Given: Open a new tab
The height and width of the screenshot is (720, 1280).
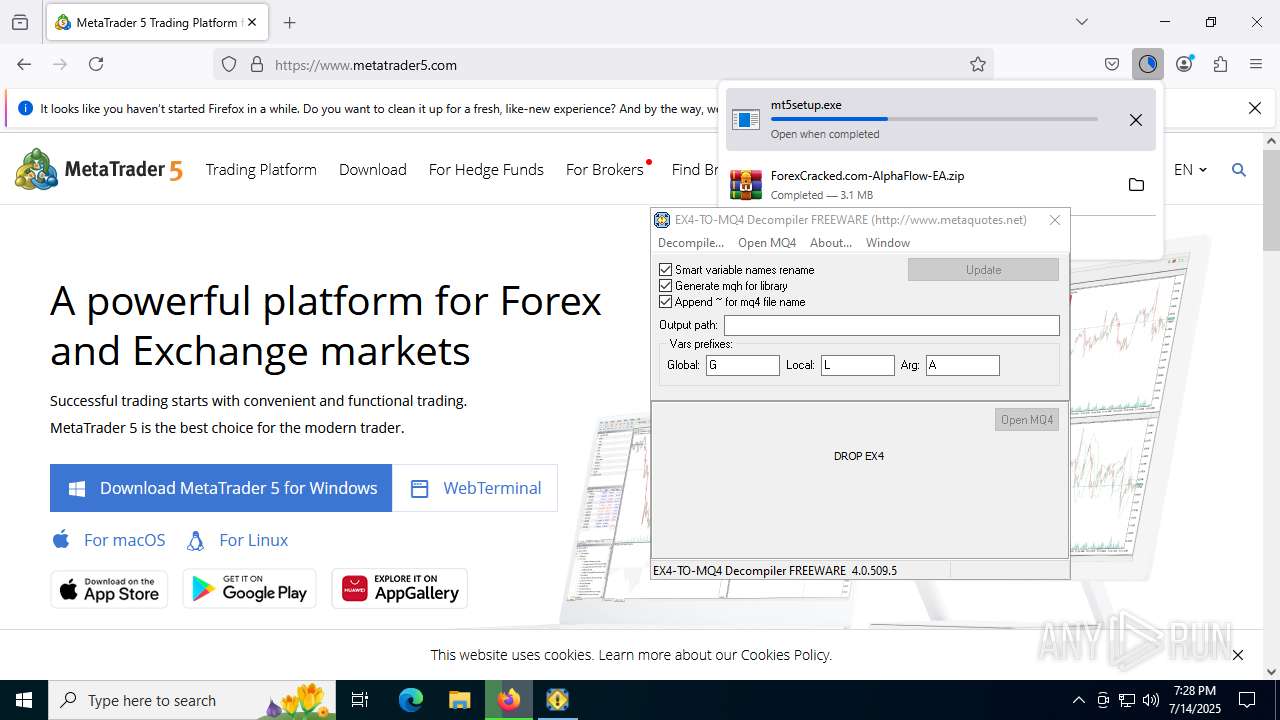Looking at the screenshot, I should point(289,22).
